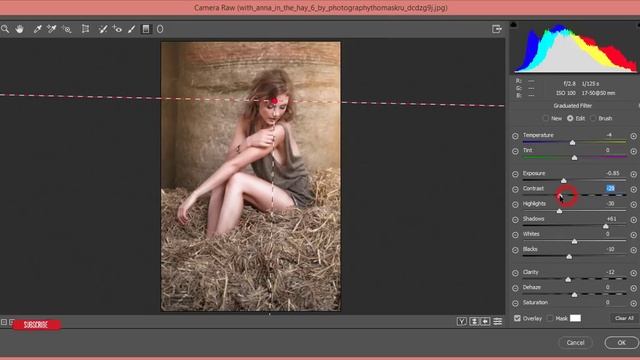Confirm with the OK button
The height and width of the screenshot is (360, 640).
pos(621,342)
